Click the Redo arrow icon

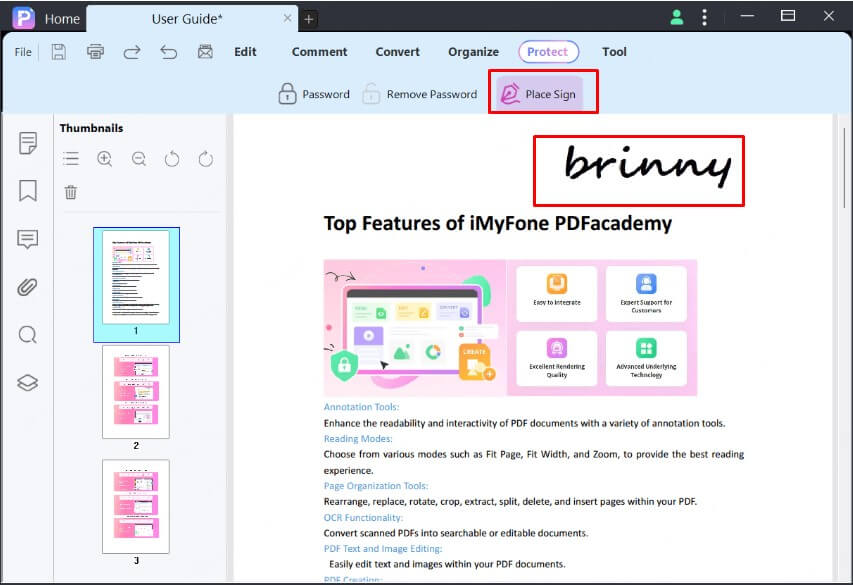pos(132,52)
